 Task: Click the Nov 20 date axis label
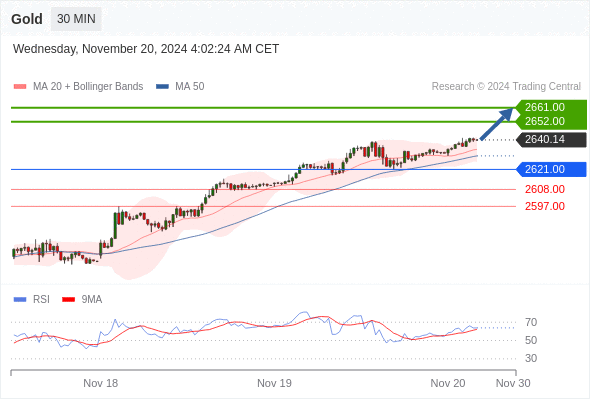click(x=448, y=383)
